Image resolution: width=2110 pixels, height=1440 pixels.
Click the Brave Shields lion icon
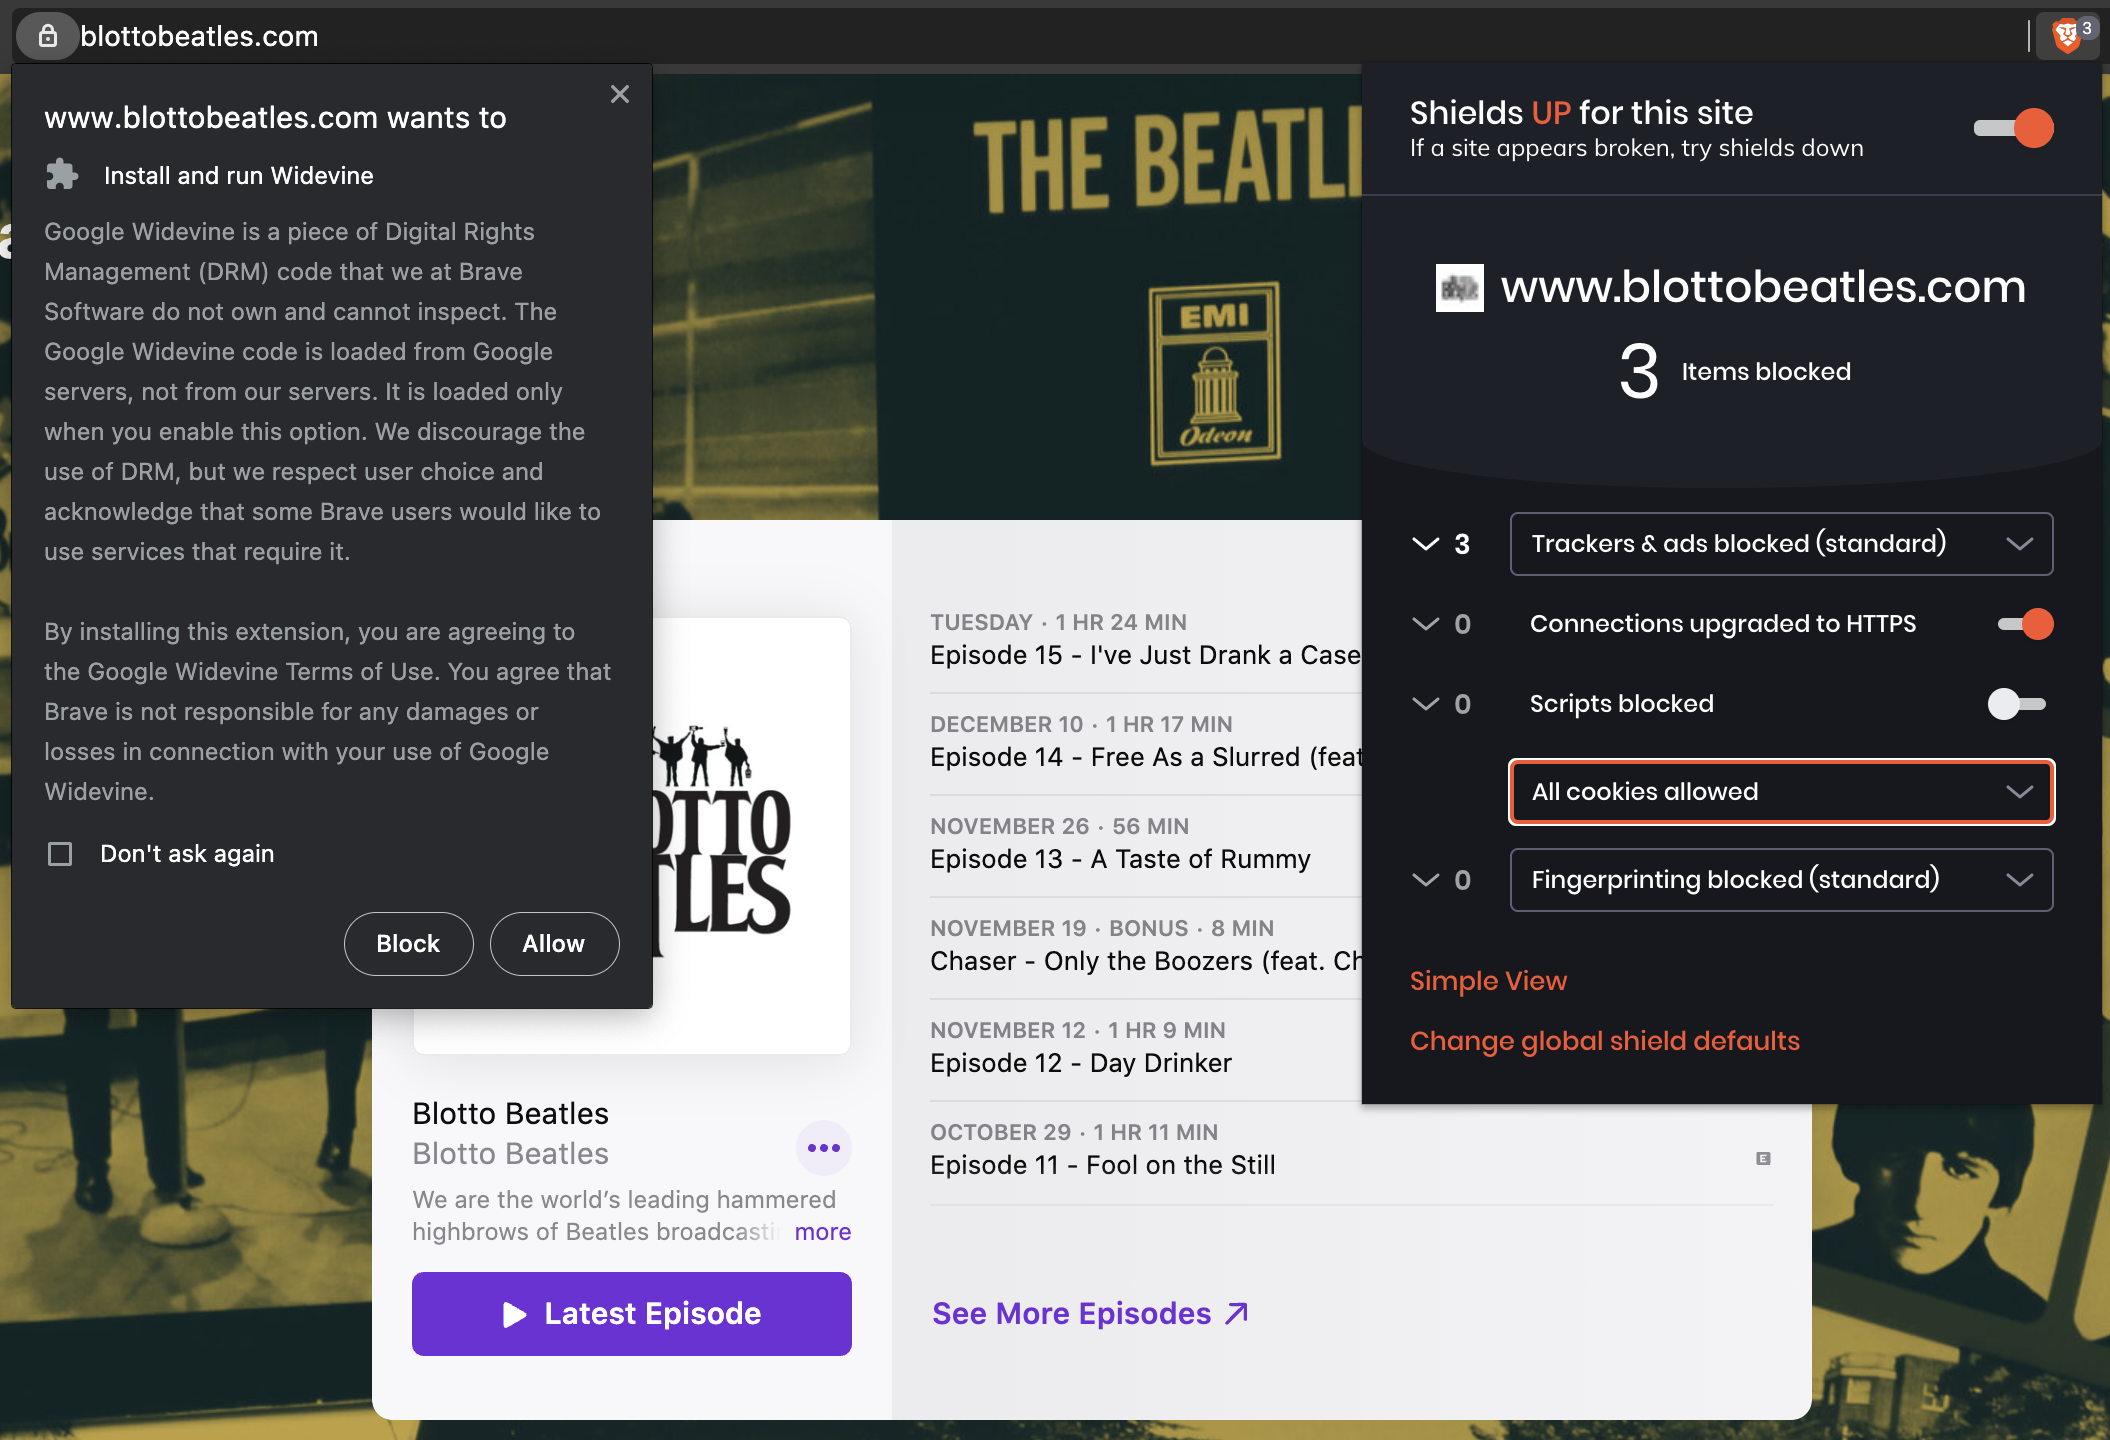[x=2066, y=37]
